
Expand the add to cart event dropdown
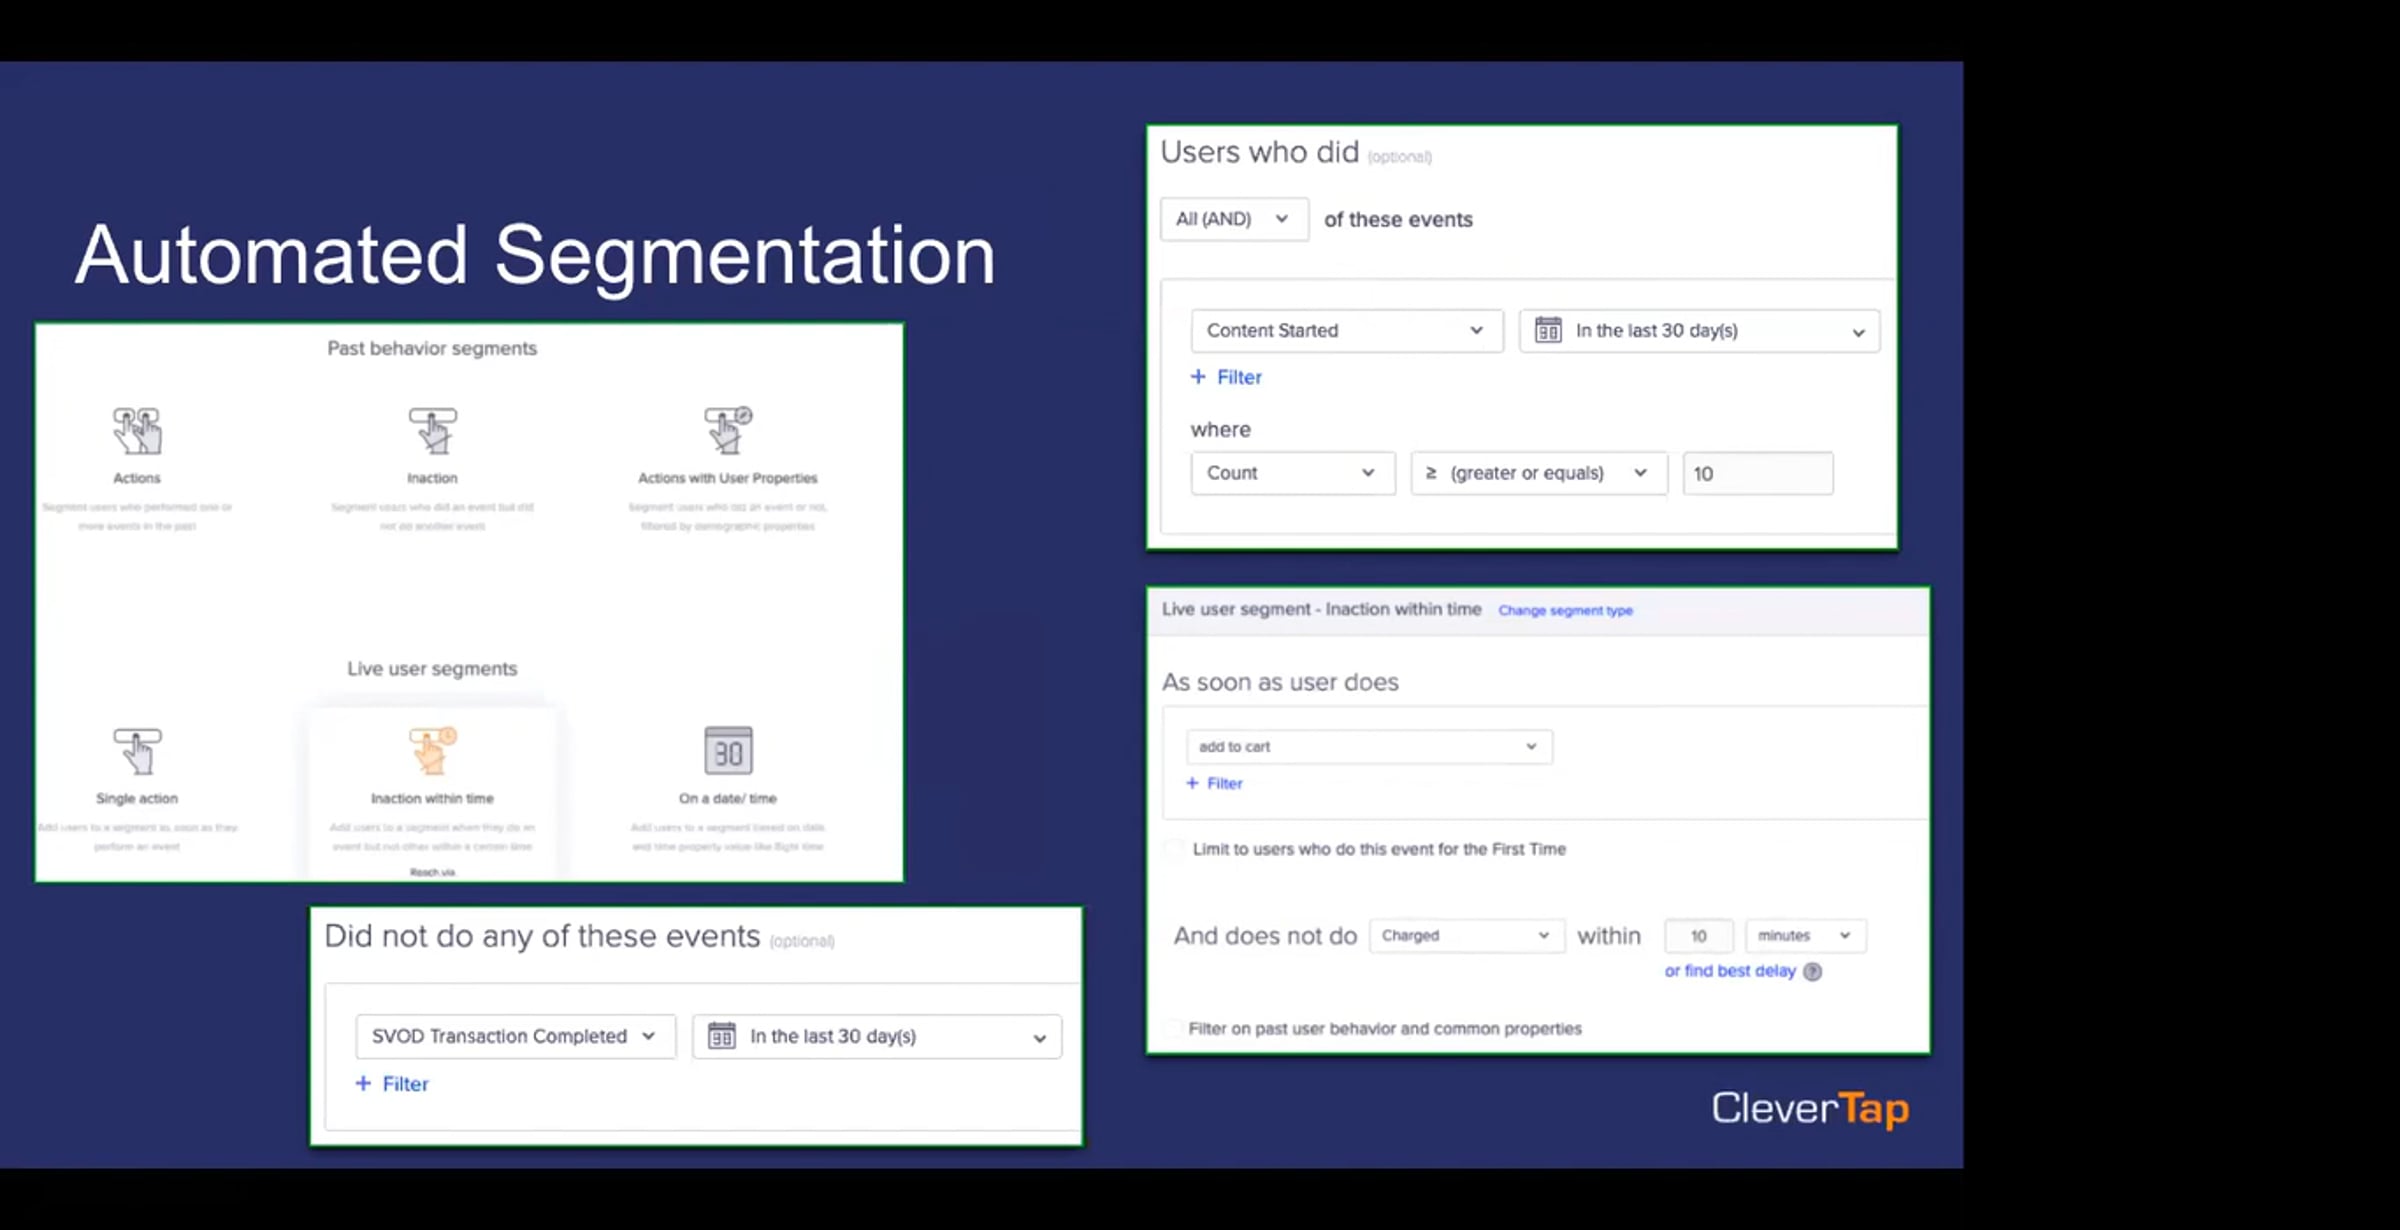1367,747
